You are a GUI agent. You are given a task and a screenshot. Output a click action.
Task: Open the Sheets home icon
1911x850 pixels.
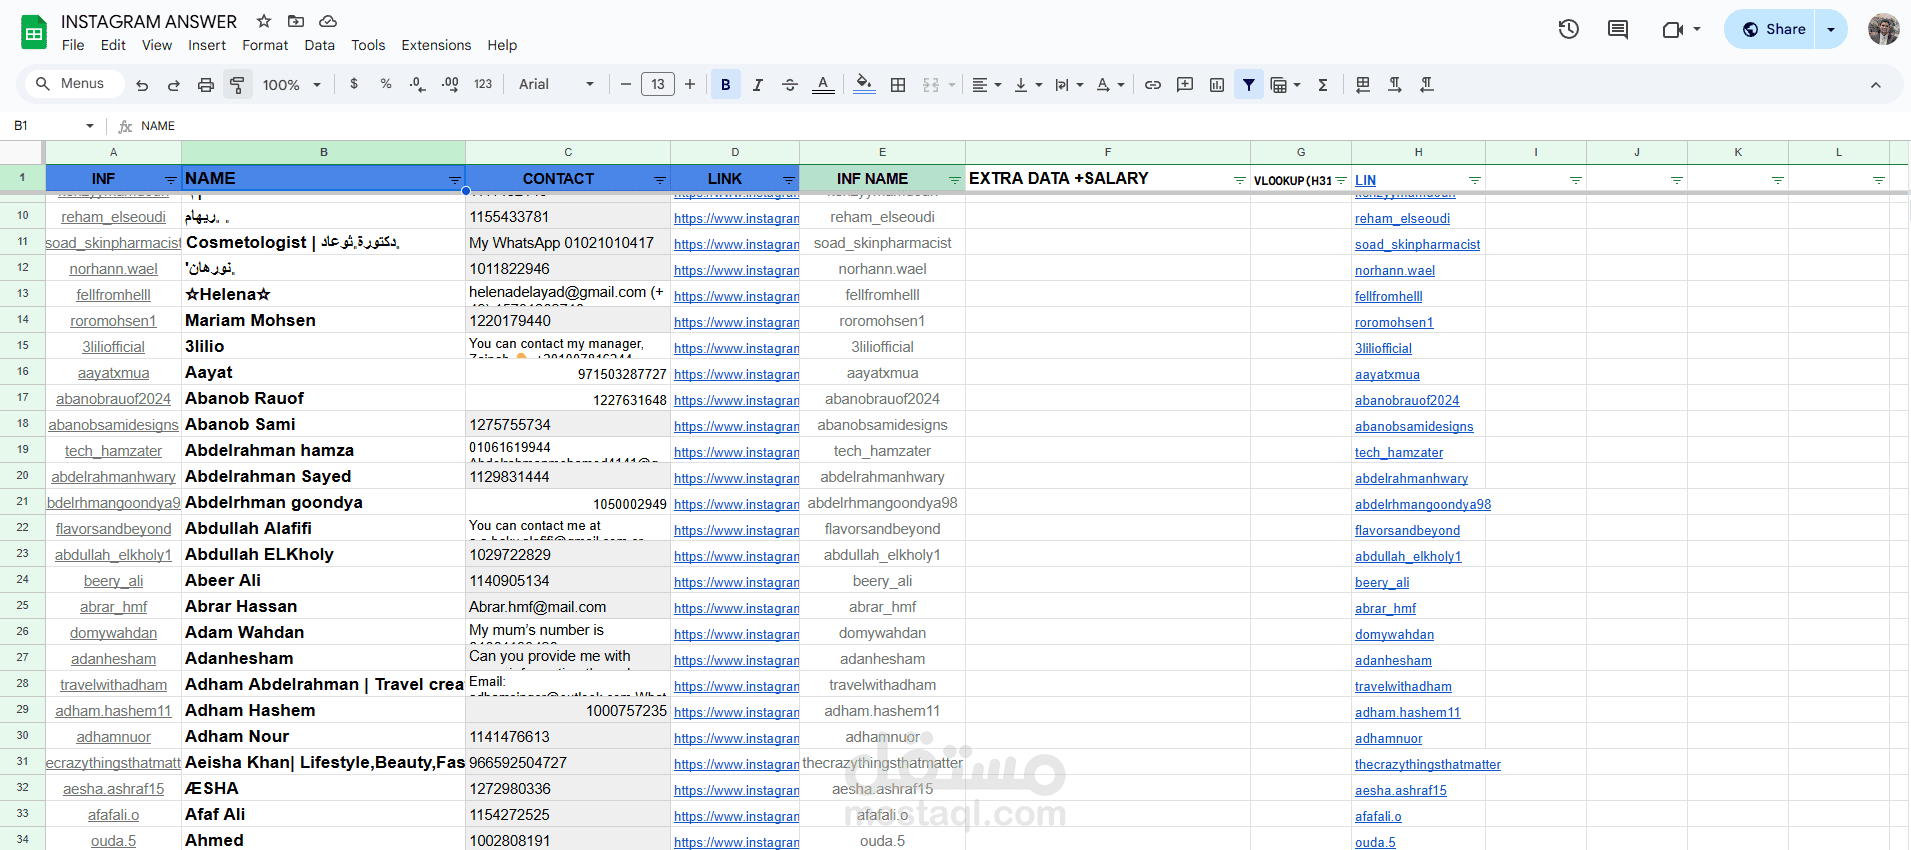34,32
